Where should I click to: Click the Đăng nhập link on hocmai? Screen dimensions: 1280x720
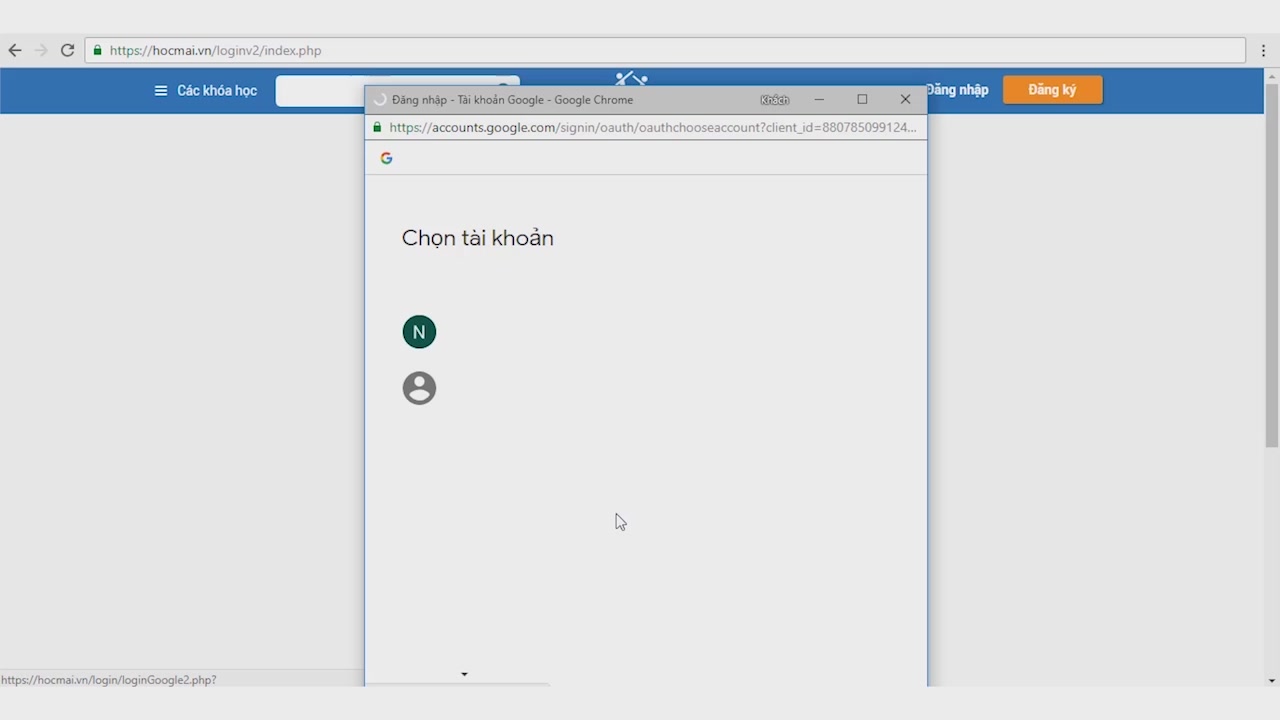957,90
